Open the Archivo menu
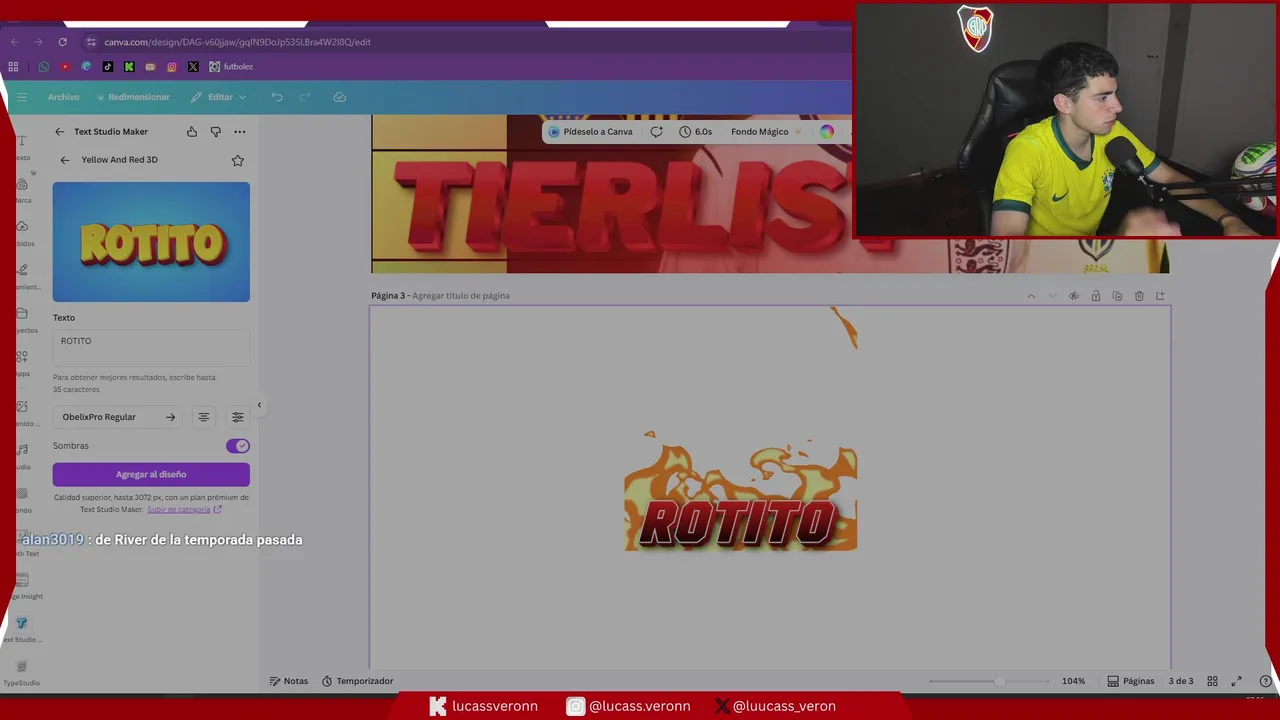Image resolution: width=1280 pixels, height=720 pixels. tap(63, 97)
